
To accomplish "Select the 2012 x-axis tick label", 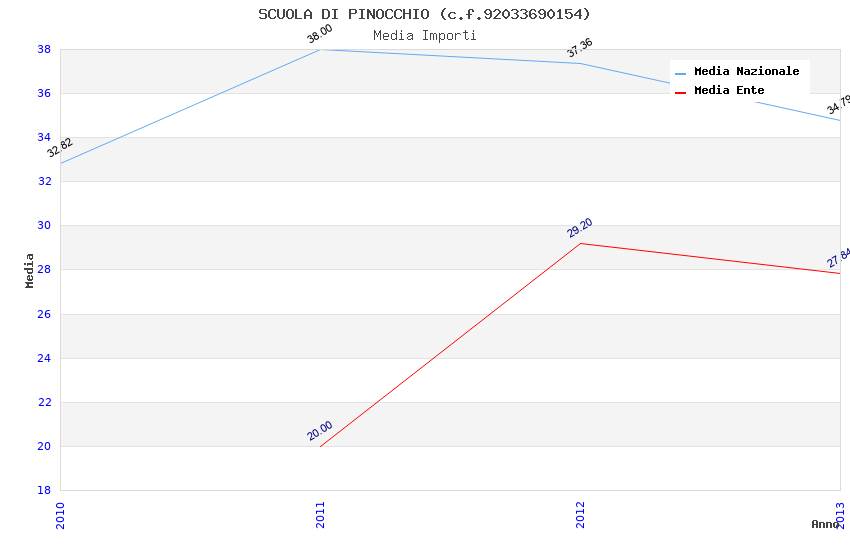I will 580,515.
